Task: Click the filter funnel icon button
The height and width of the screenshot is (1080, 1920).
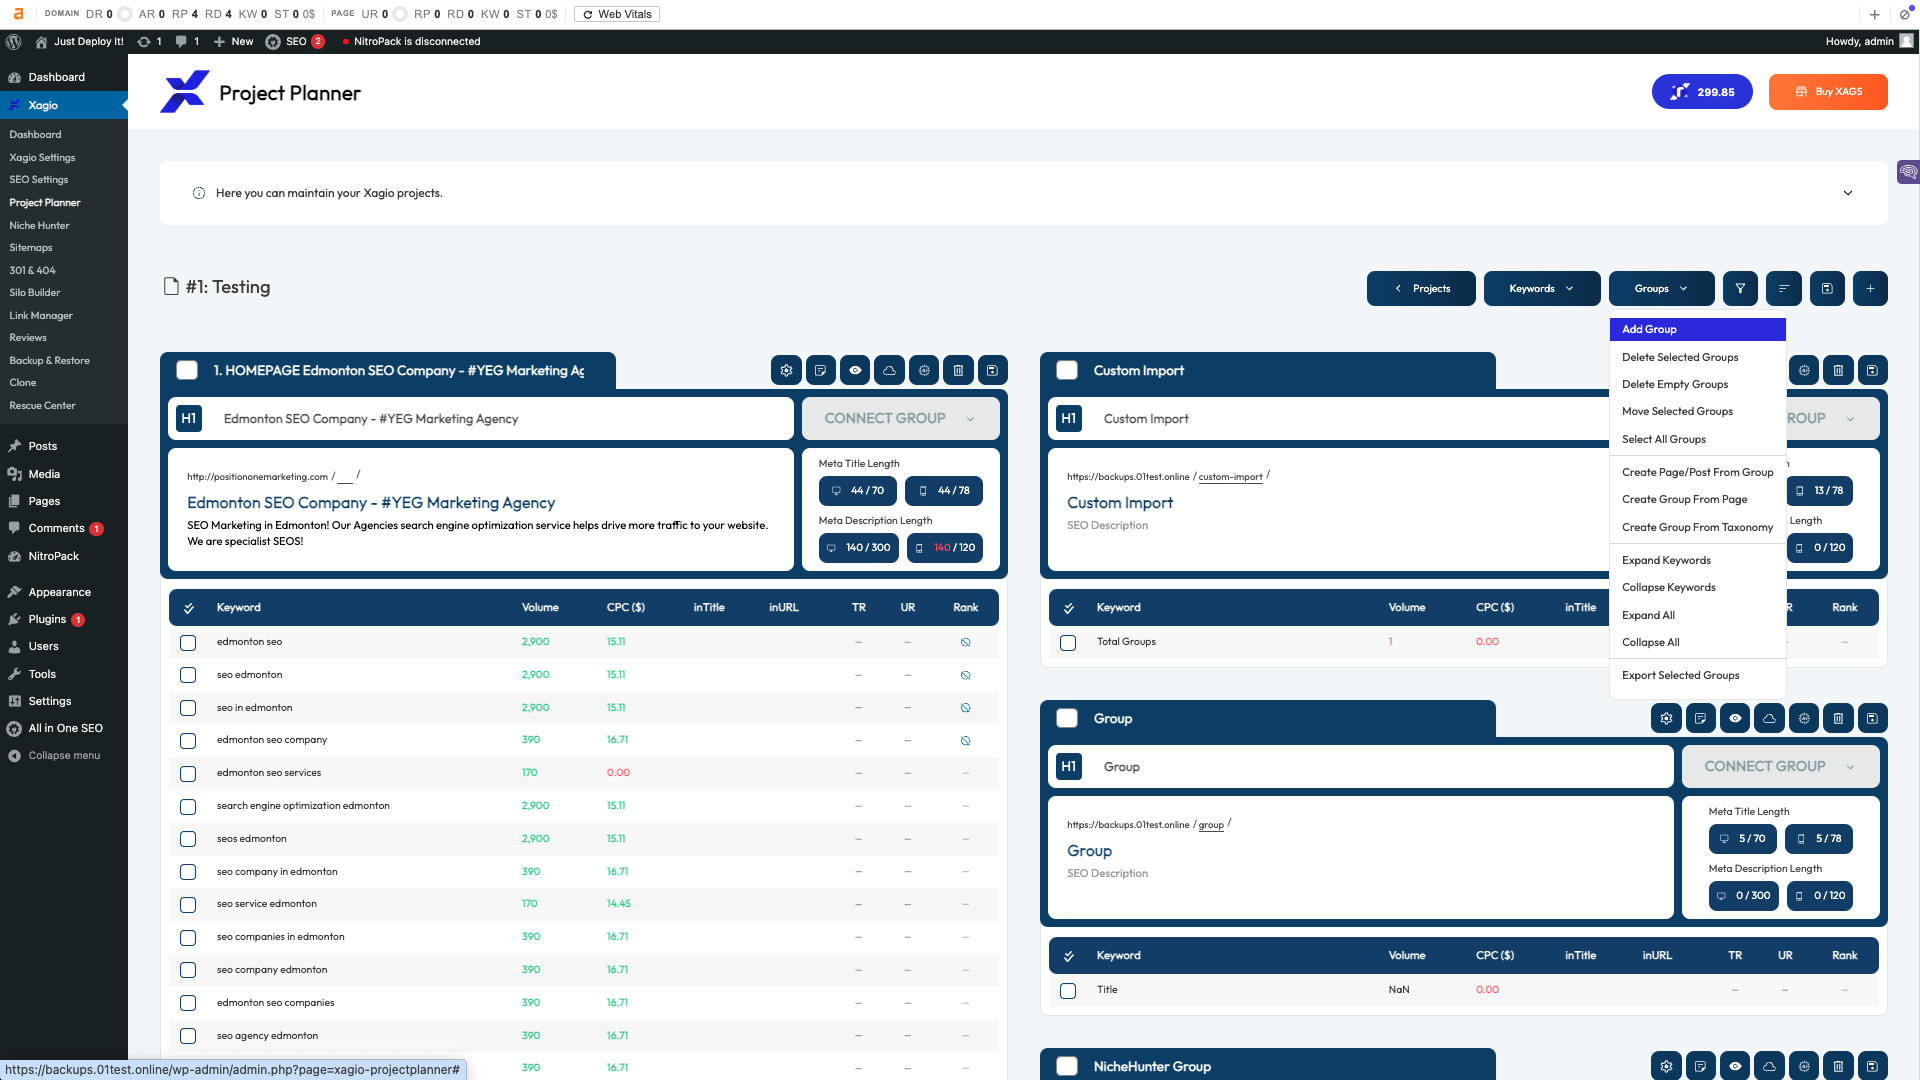Action: [x=1740, y=288]
